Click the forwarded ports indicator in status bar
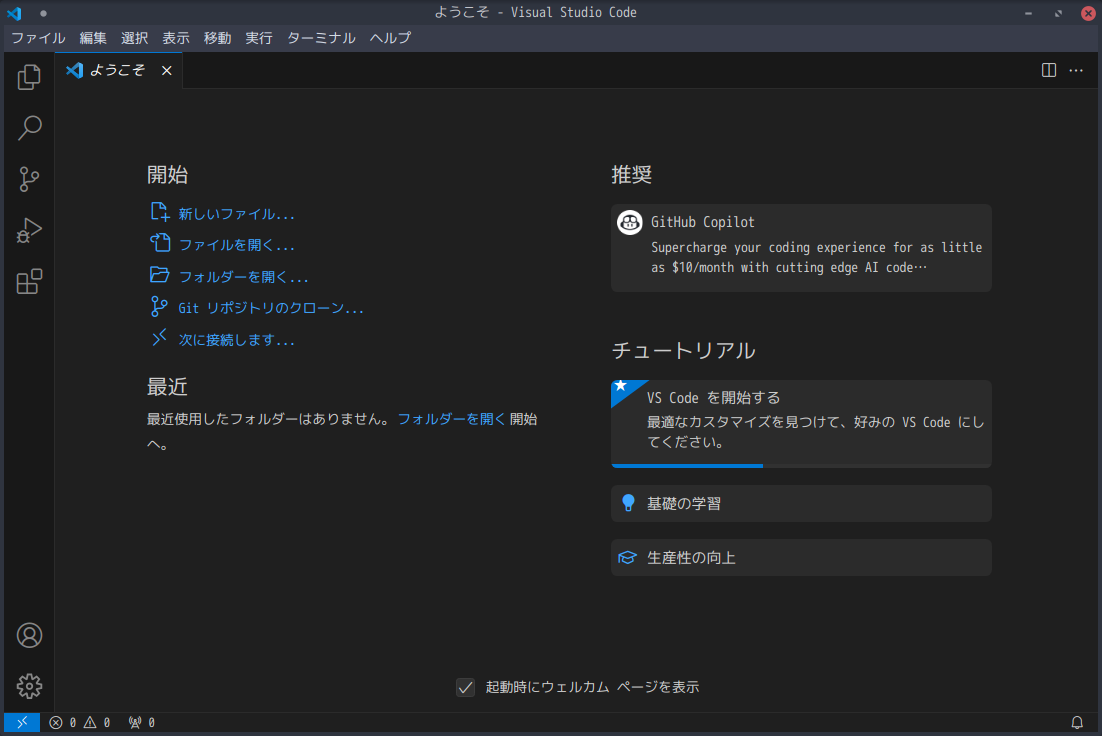 141,723
